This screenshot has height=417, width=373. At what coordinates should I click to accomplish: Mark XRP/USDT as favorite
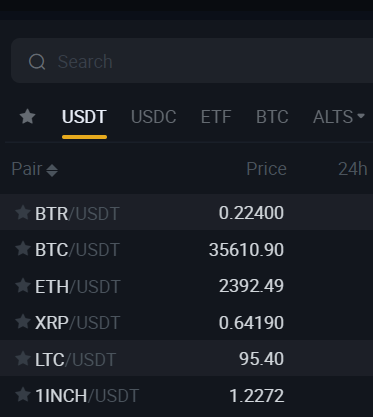click(23, 322)
